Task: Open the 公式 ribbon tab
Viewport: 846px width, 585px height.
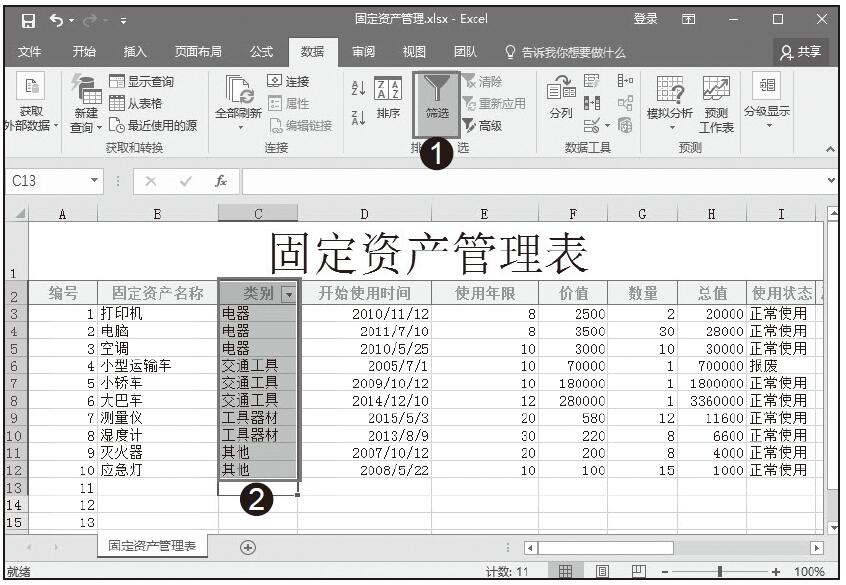Action: pos(261,52)
